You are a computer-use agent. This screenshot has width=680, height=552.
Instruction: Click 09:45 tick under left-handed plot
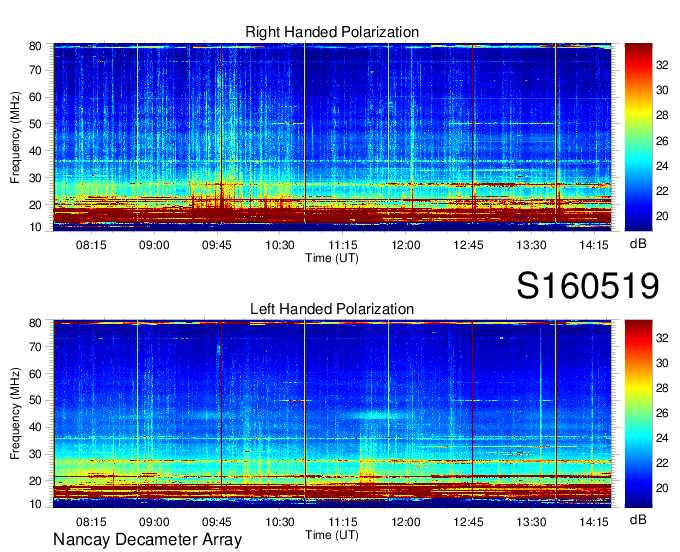[x=217, y=522]
